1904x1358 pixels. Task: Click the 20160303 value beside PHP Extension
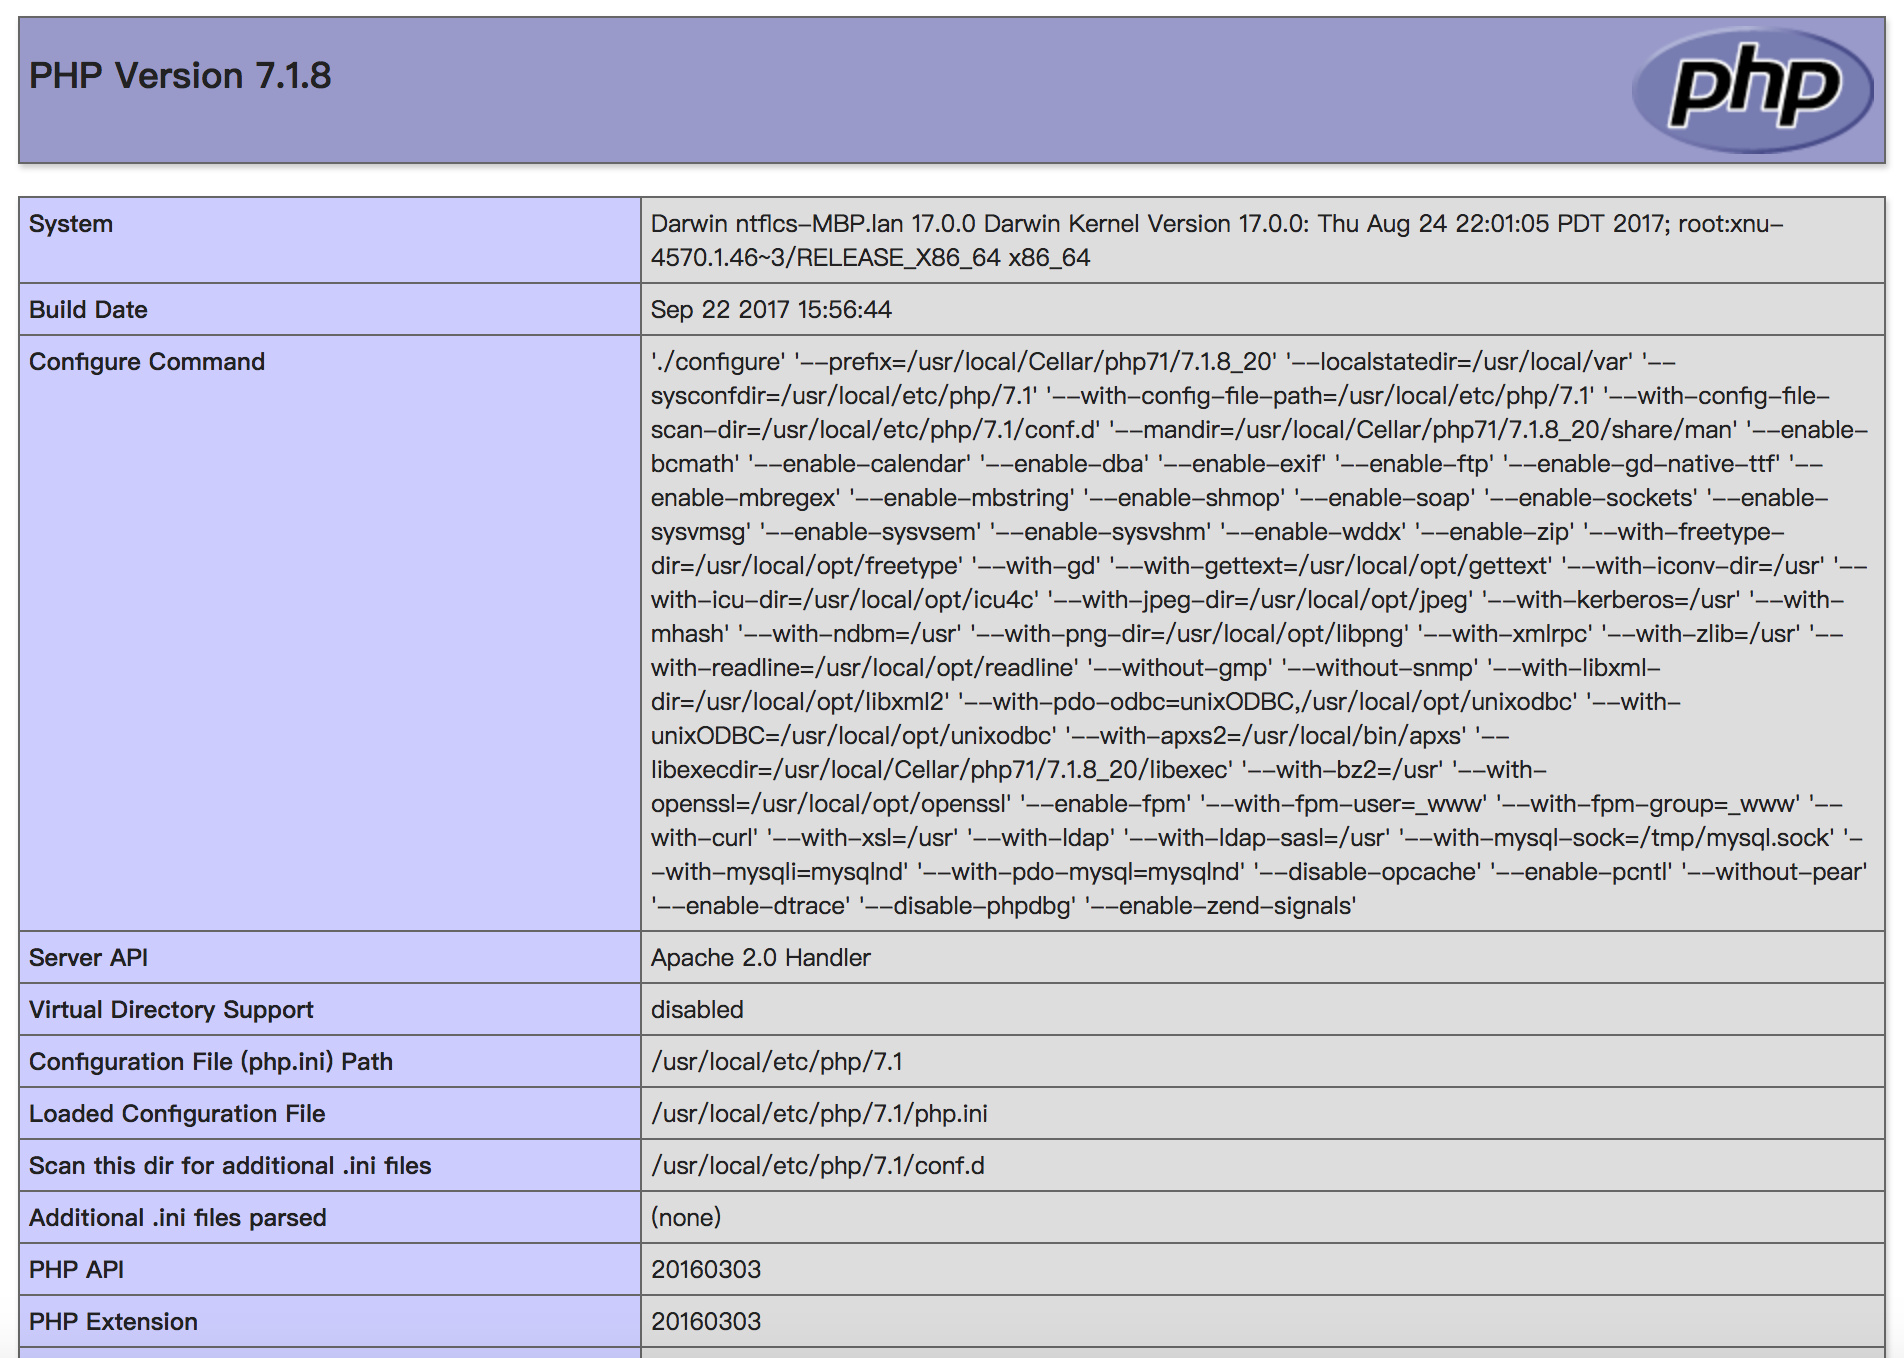[706, 1322]
